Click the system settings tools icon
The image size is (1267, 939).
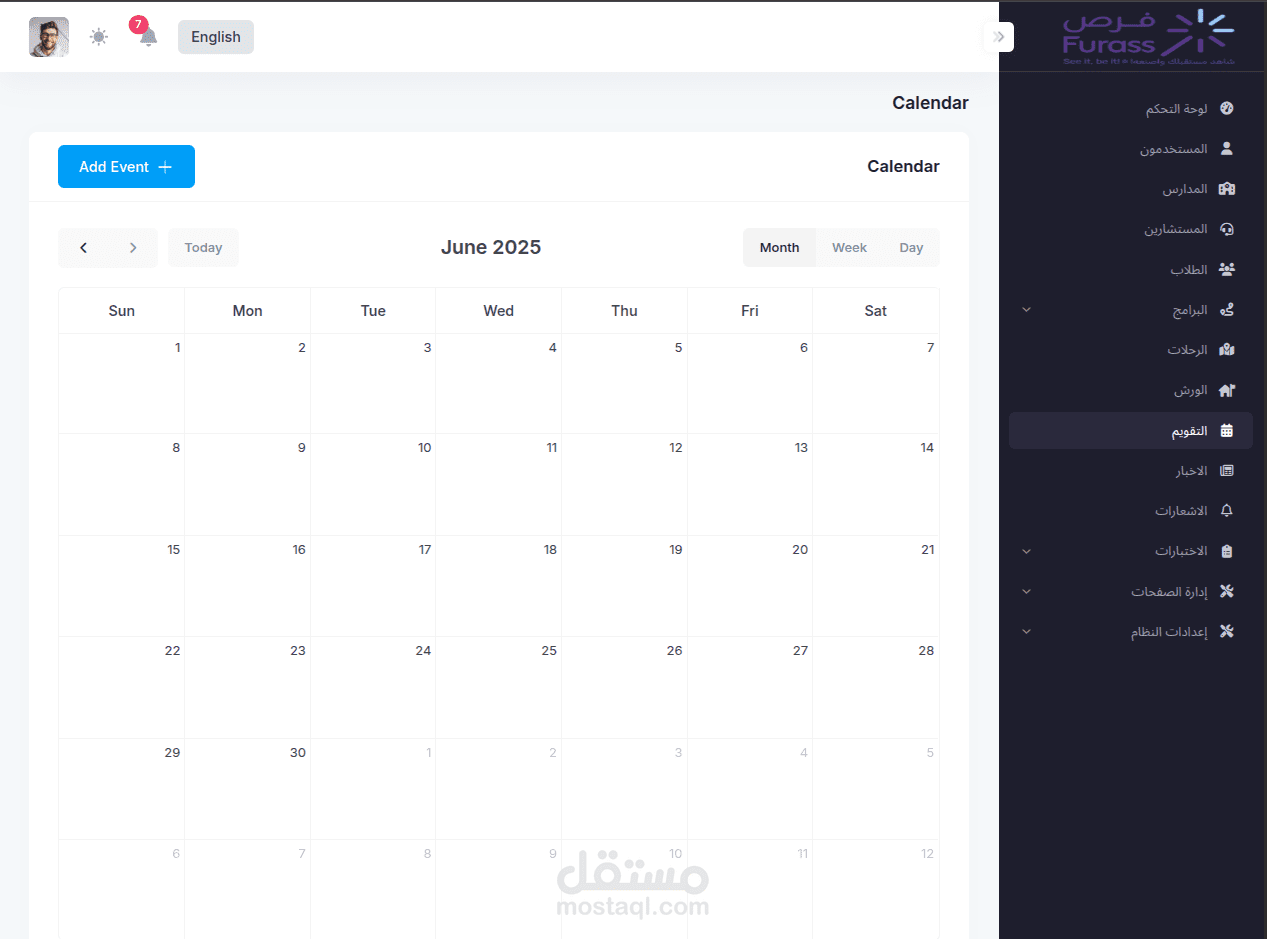point(1227,632)
